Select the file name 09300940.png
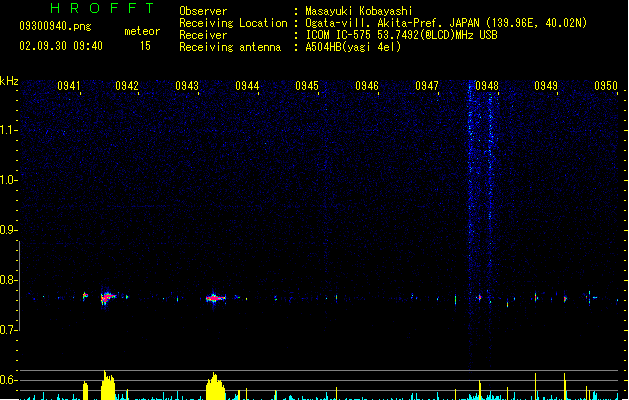The image size is (629, 400). (55, 26)
